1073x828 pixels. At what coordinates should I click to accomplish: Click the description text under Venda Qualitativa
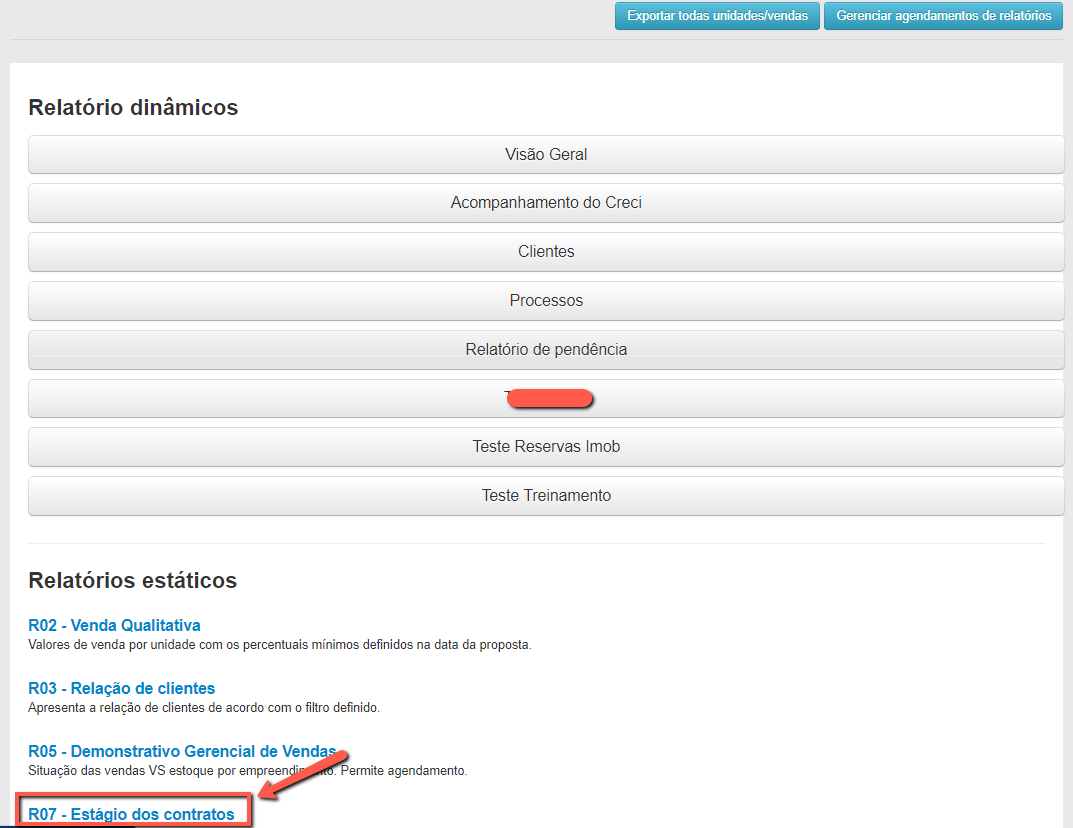pyautogui.click(x=279, y=645)
